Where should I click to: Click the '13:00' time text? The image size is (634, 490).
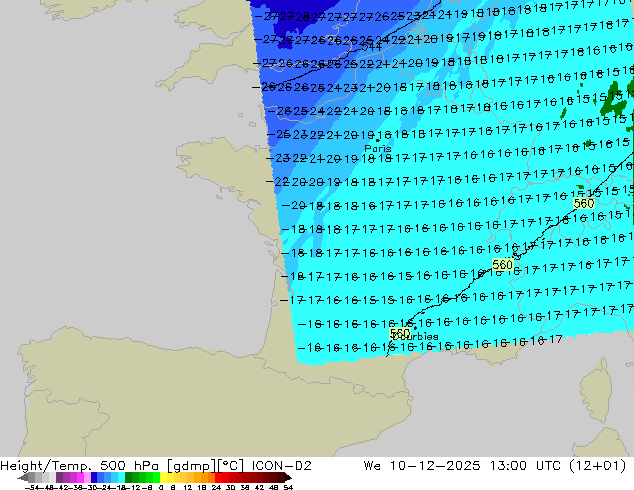tap(508, 466)
